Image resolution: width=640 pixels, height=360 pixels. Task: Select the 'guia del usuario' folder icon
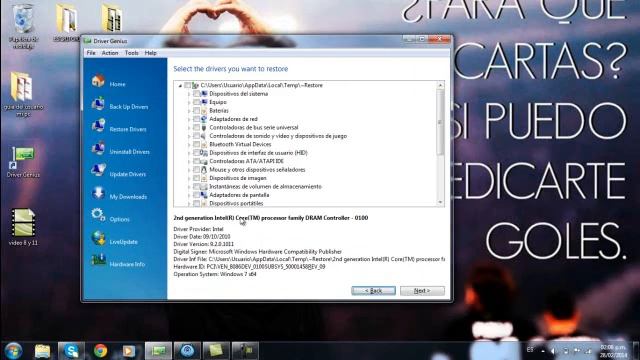(x=23, y=94)
